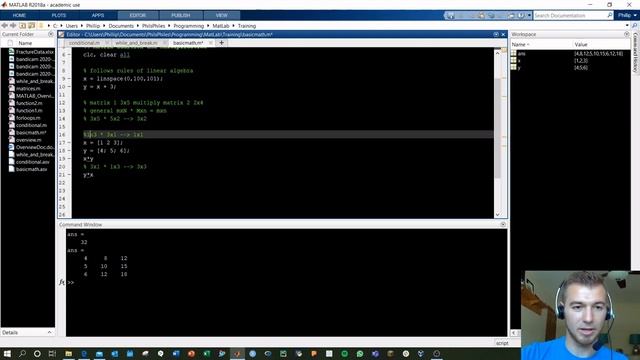Open Editor panel actions menu
This screenshot has width=640, height=360.
(496, 34)
